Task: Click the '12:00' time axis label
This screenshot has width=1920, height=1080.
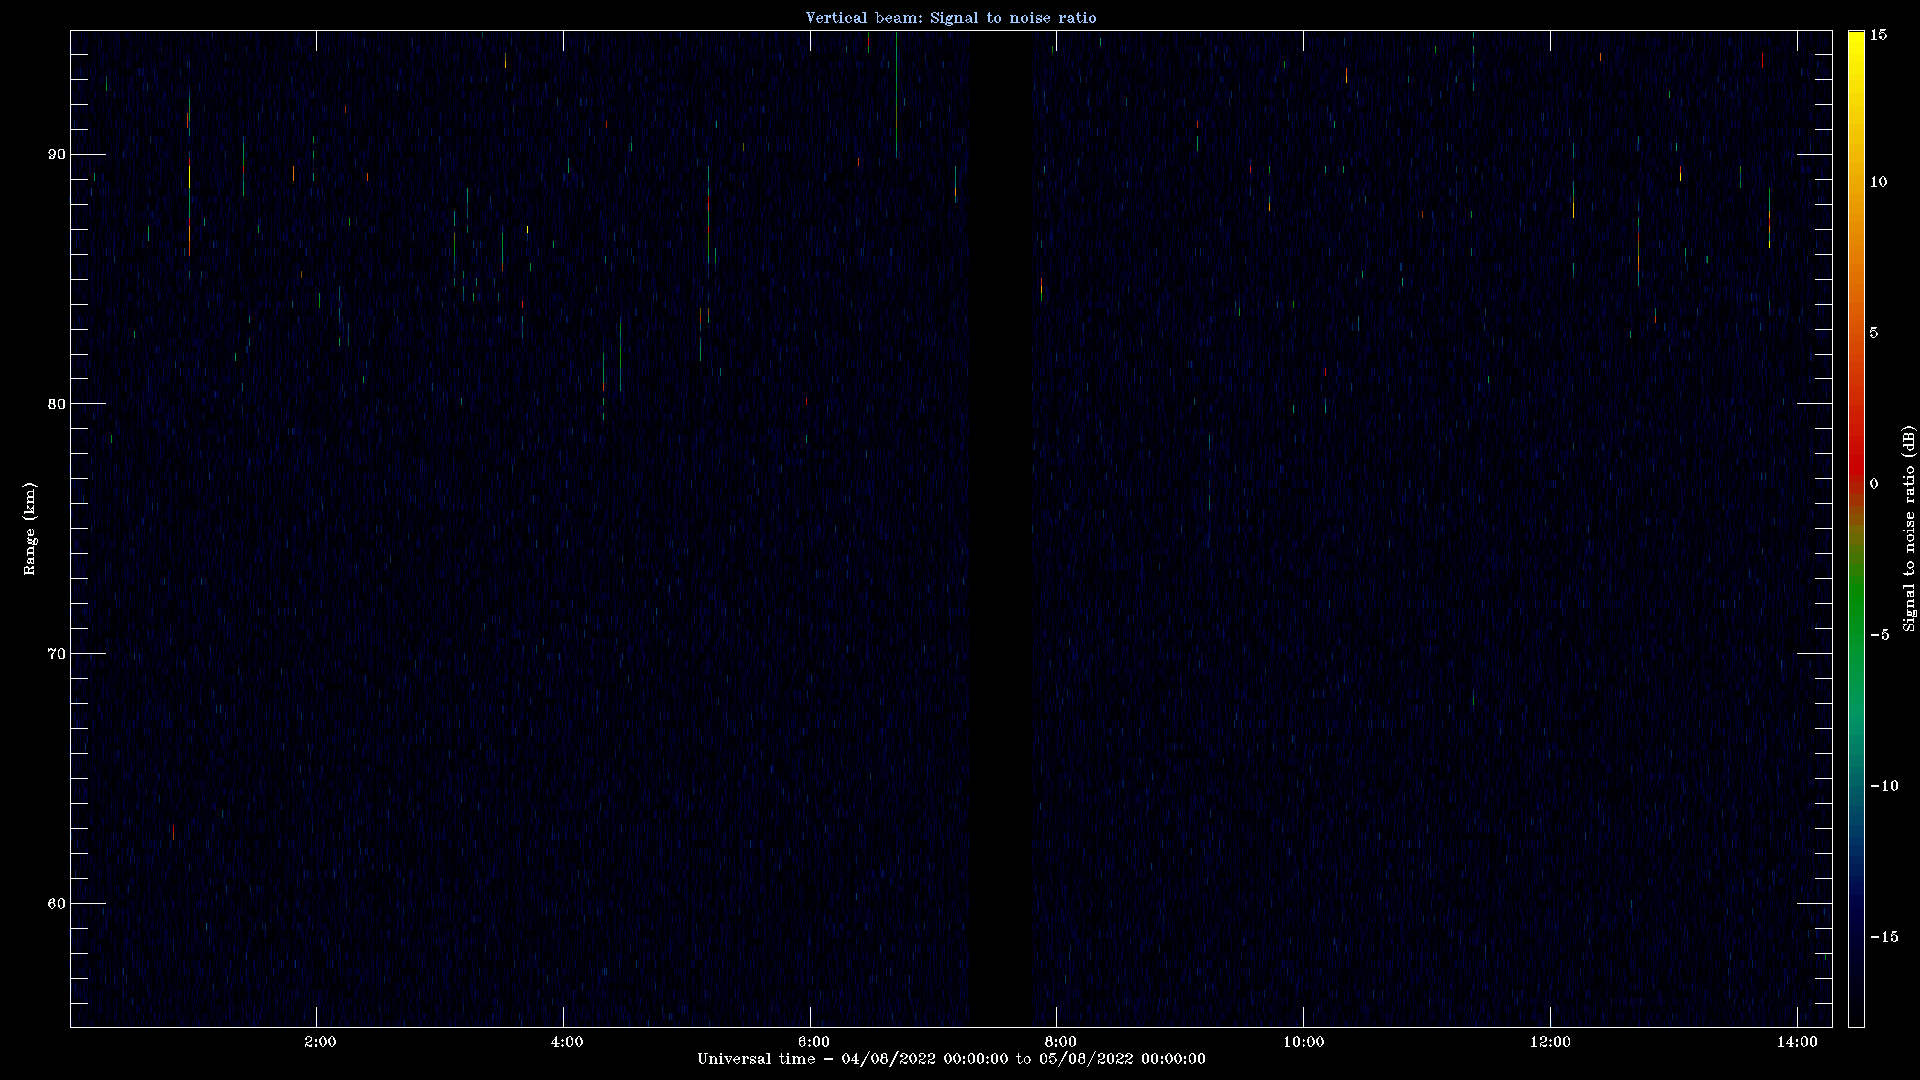Action: click(1550, 1042)
